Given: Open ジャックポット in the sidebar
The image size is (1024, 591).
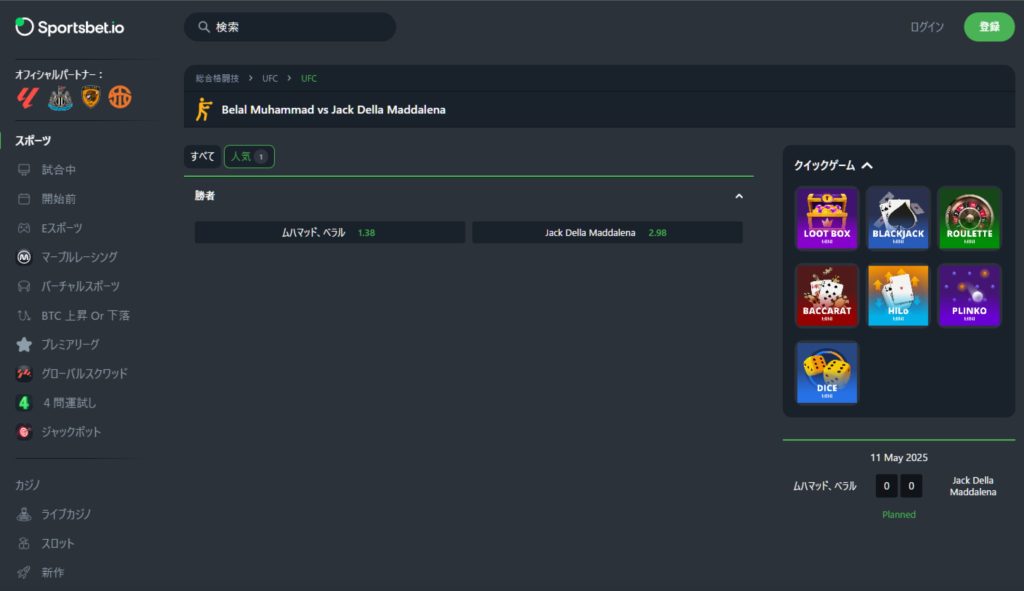Looking at the screenshot, I should [71, 432].
